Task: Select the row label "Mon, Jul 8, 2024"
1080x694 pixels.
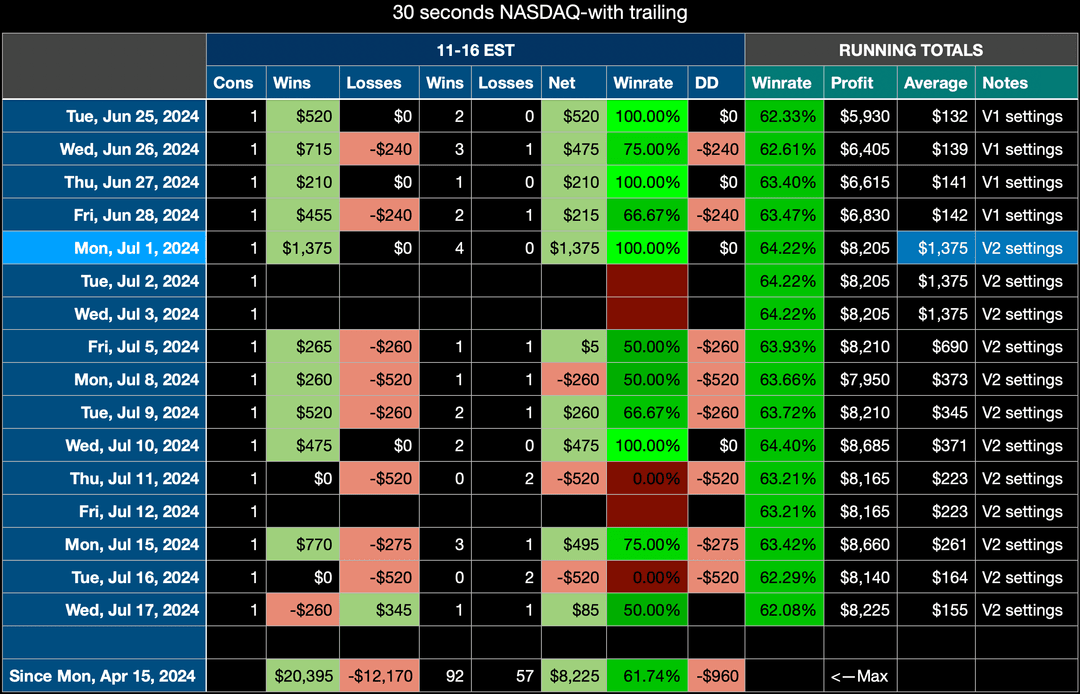Action: [x=104, y=379]
